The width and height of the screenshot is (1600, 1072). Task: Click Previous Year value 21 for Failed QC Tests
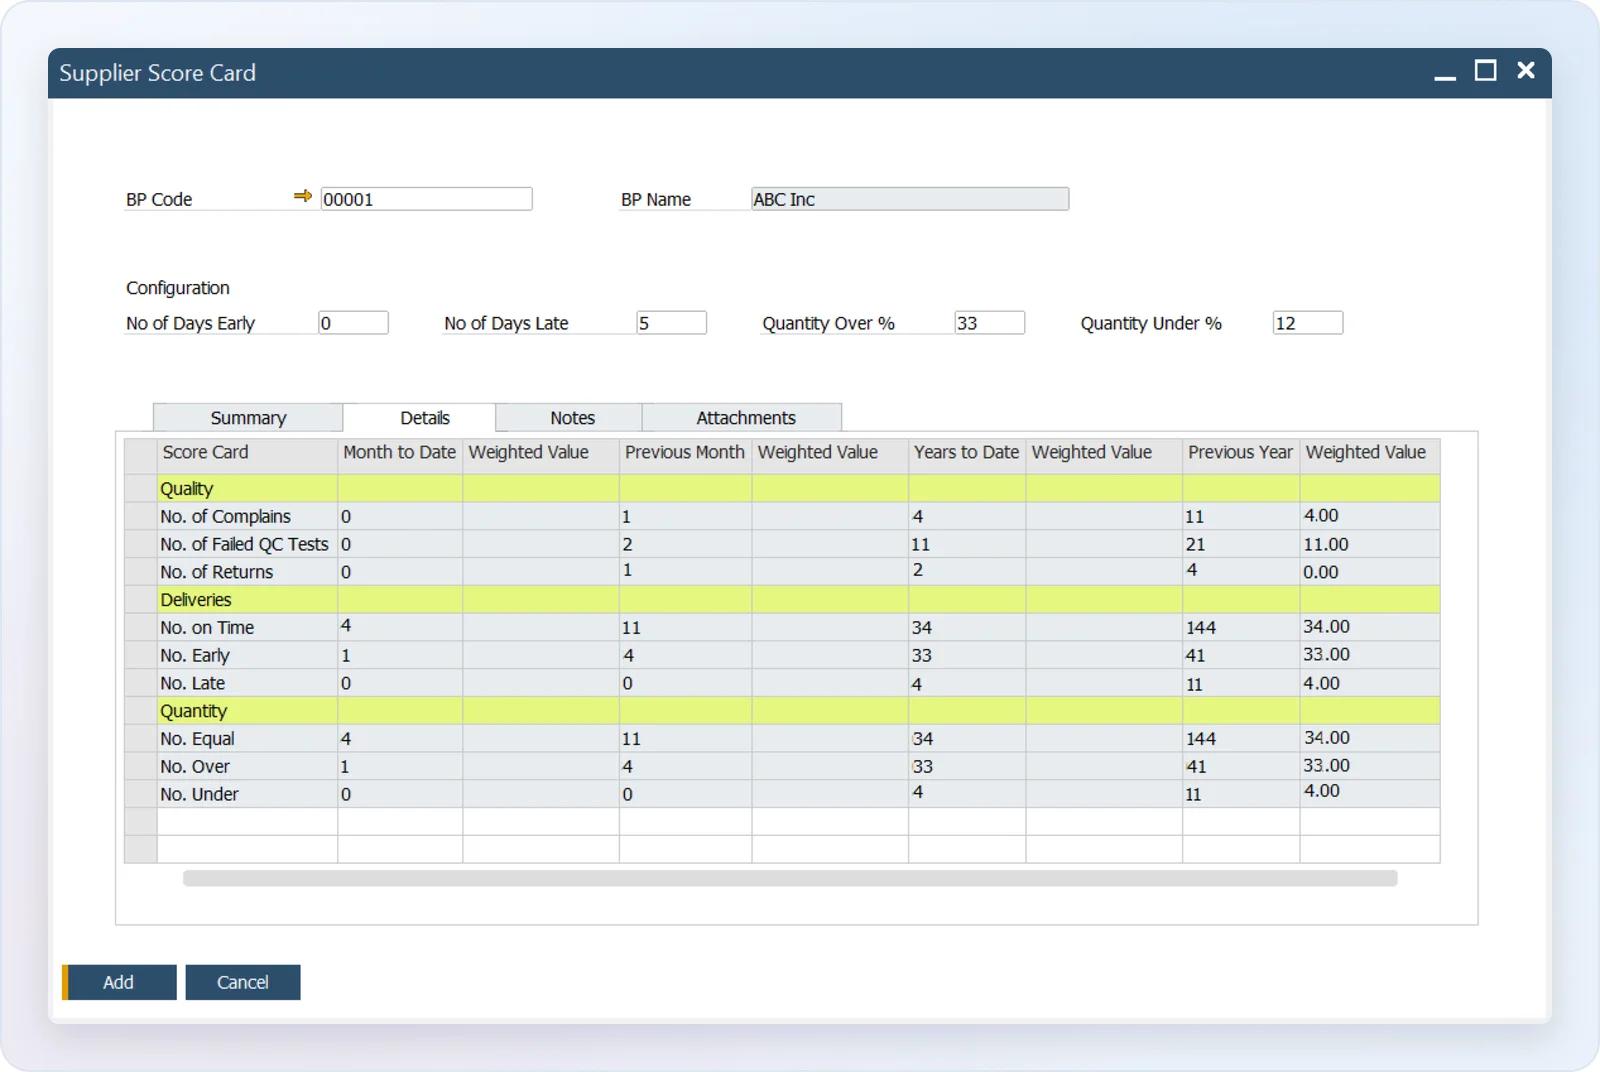1196,544
